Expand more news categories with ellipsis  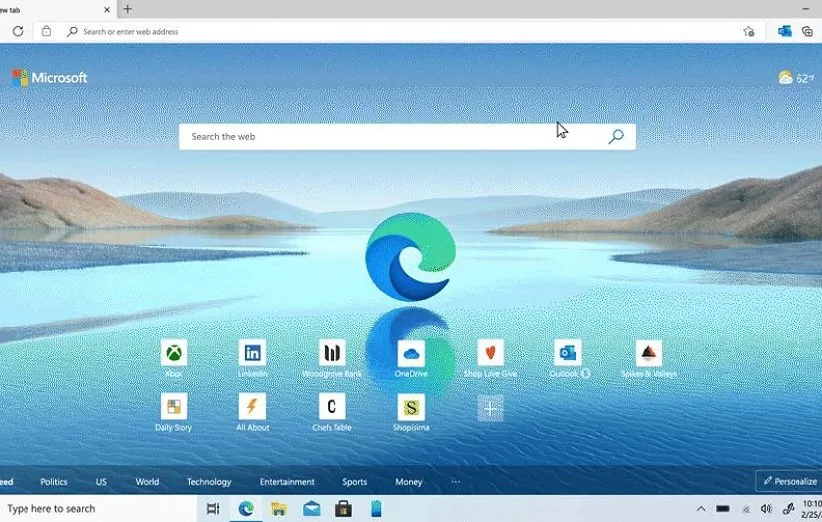[x=456, y=482]
